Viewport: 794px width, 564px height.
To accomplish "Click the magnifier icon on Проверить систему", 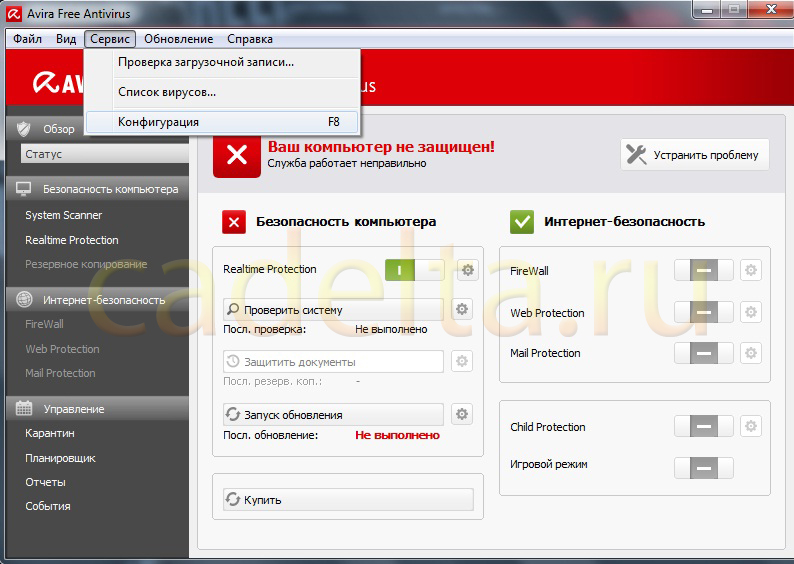I will [x=233, y=309].
